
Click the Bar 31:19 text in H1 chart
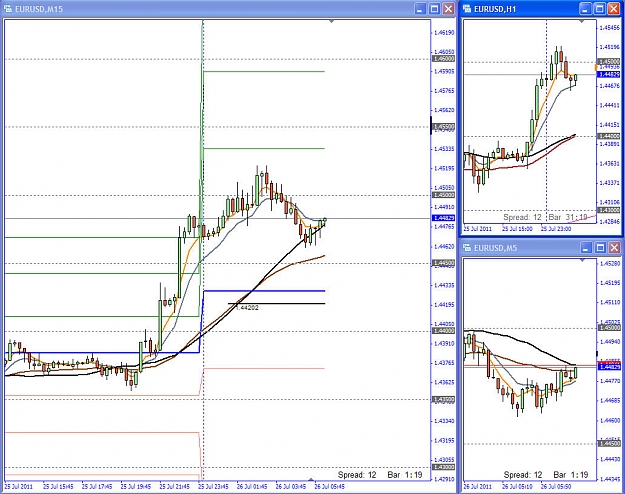(x=568, y=217)
